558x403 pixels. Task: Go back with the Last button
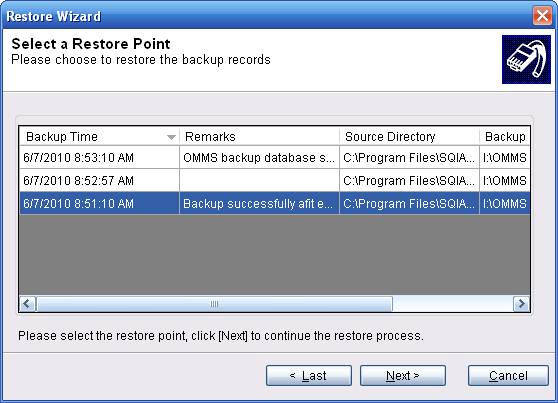(x=309, y=376)
